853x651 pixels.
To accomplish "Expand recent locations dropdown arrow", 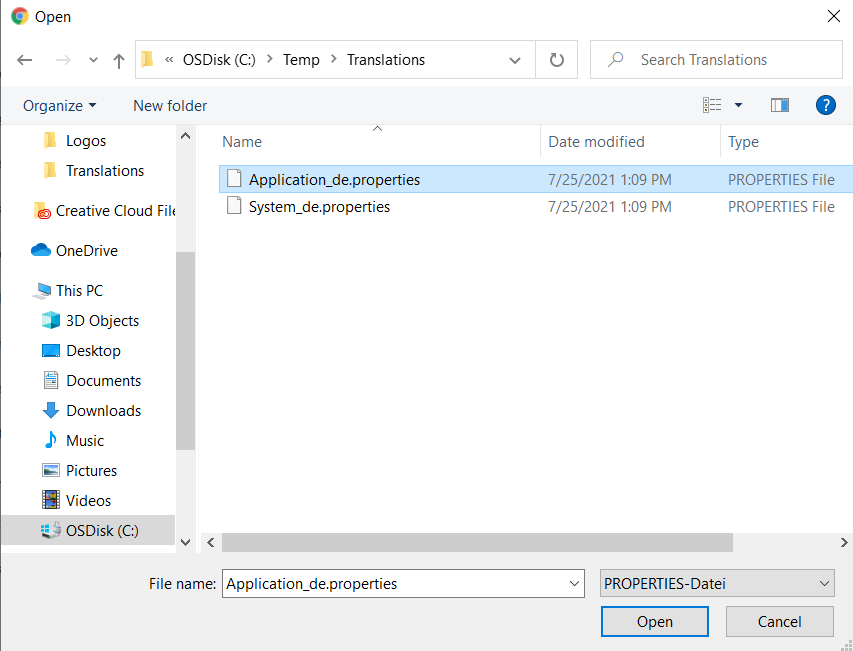I will 93,60.
